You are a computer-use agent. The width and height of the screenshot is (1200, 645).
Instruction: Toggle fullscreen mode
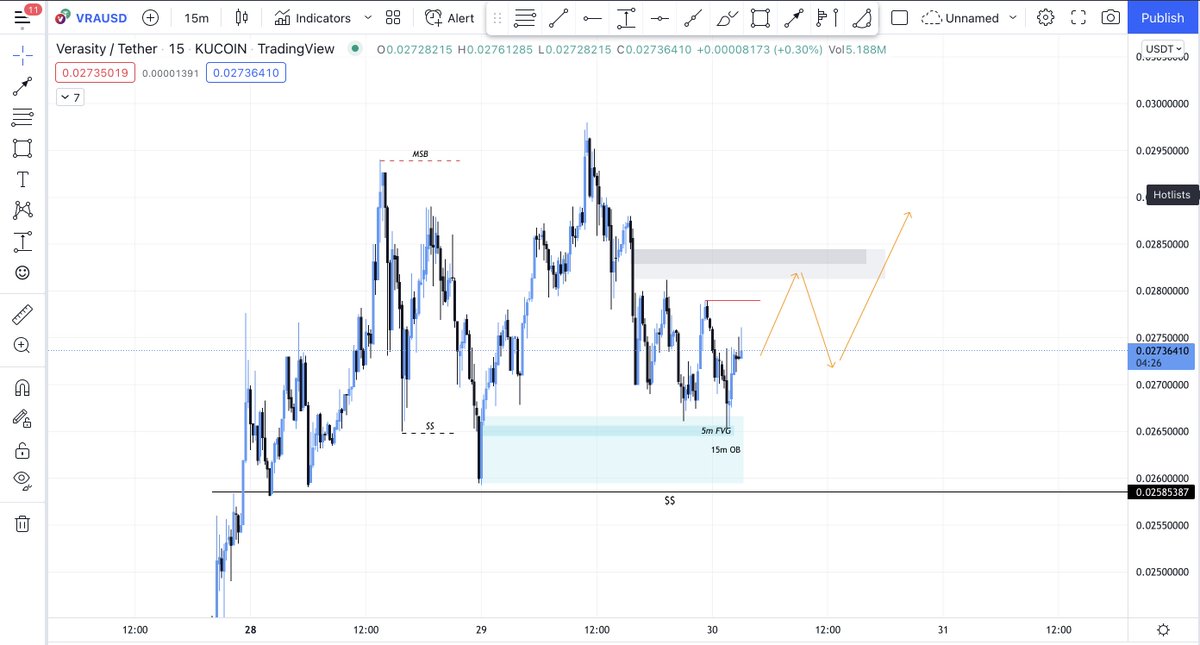[x=1078, y=17]
